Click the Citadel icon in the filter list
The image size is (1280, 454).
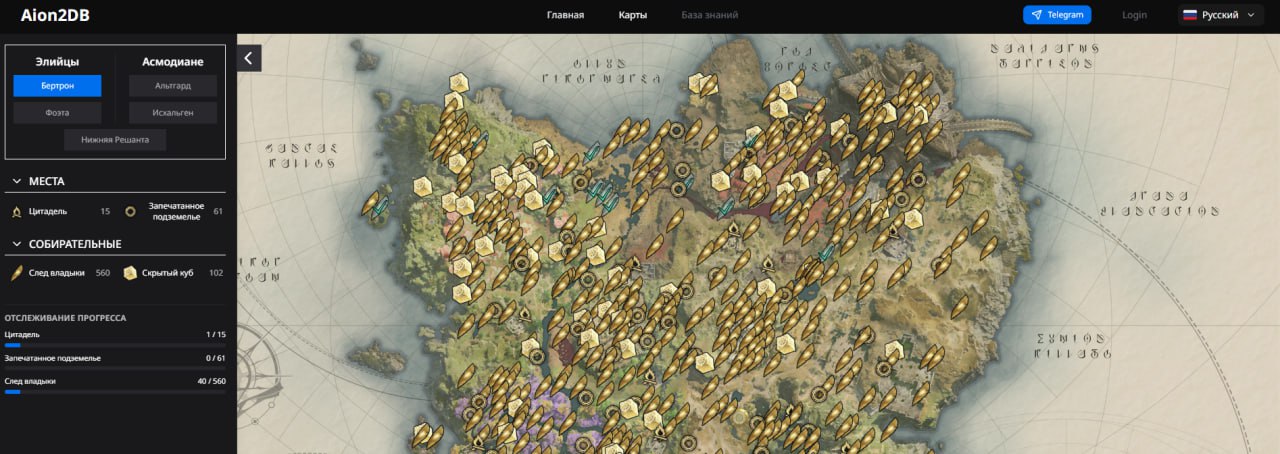point(16,211)
